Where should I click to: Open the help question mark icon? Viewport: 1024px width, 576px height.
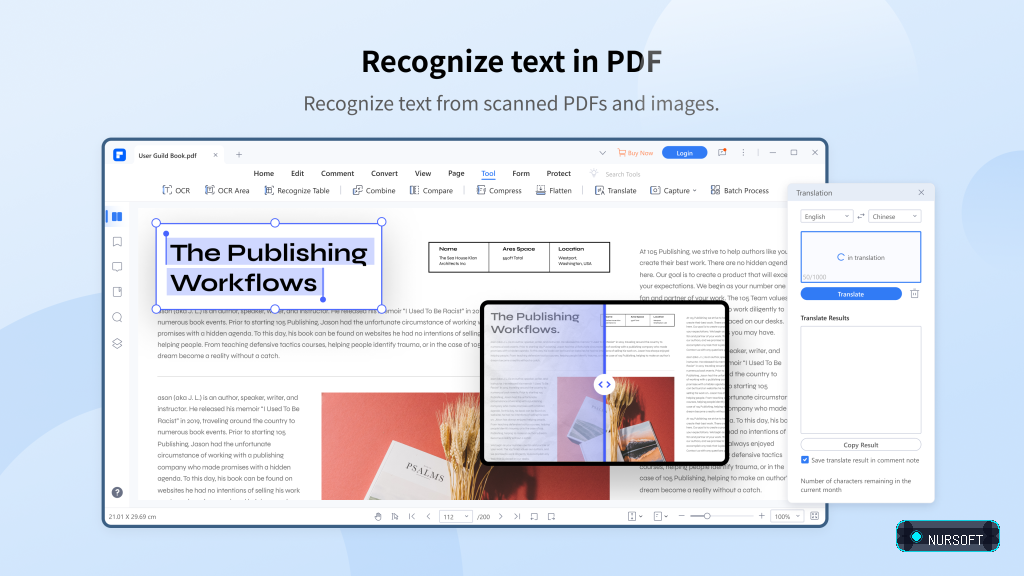coord(117,492)
